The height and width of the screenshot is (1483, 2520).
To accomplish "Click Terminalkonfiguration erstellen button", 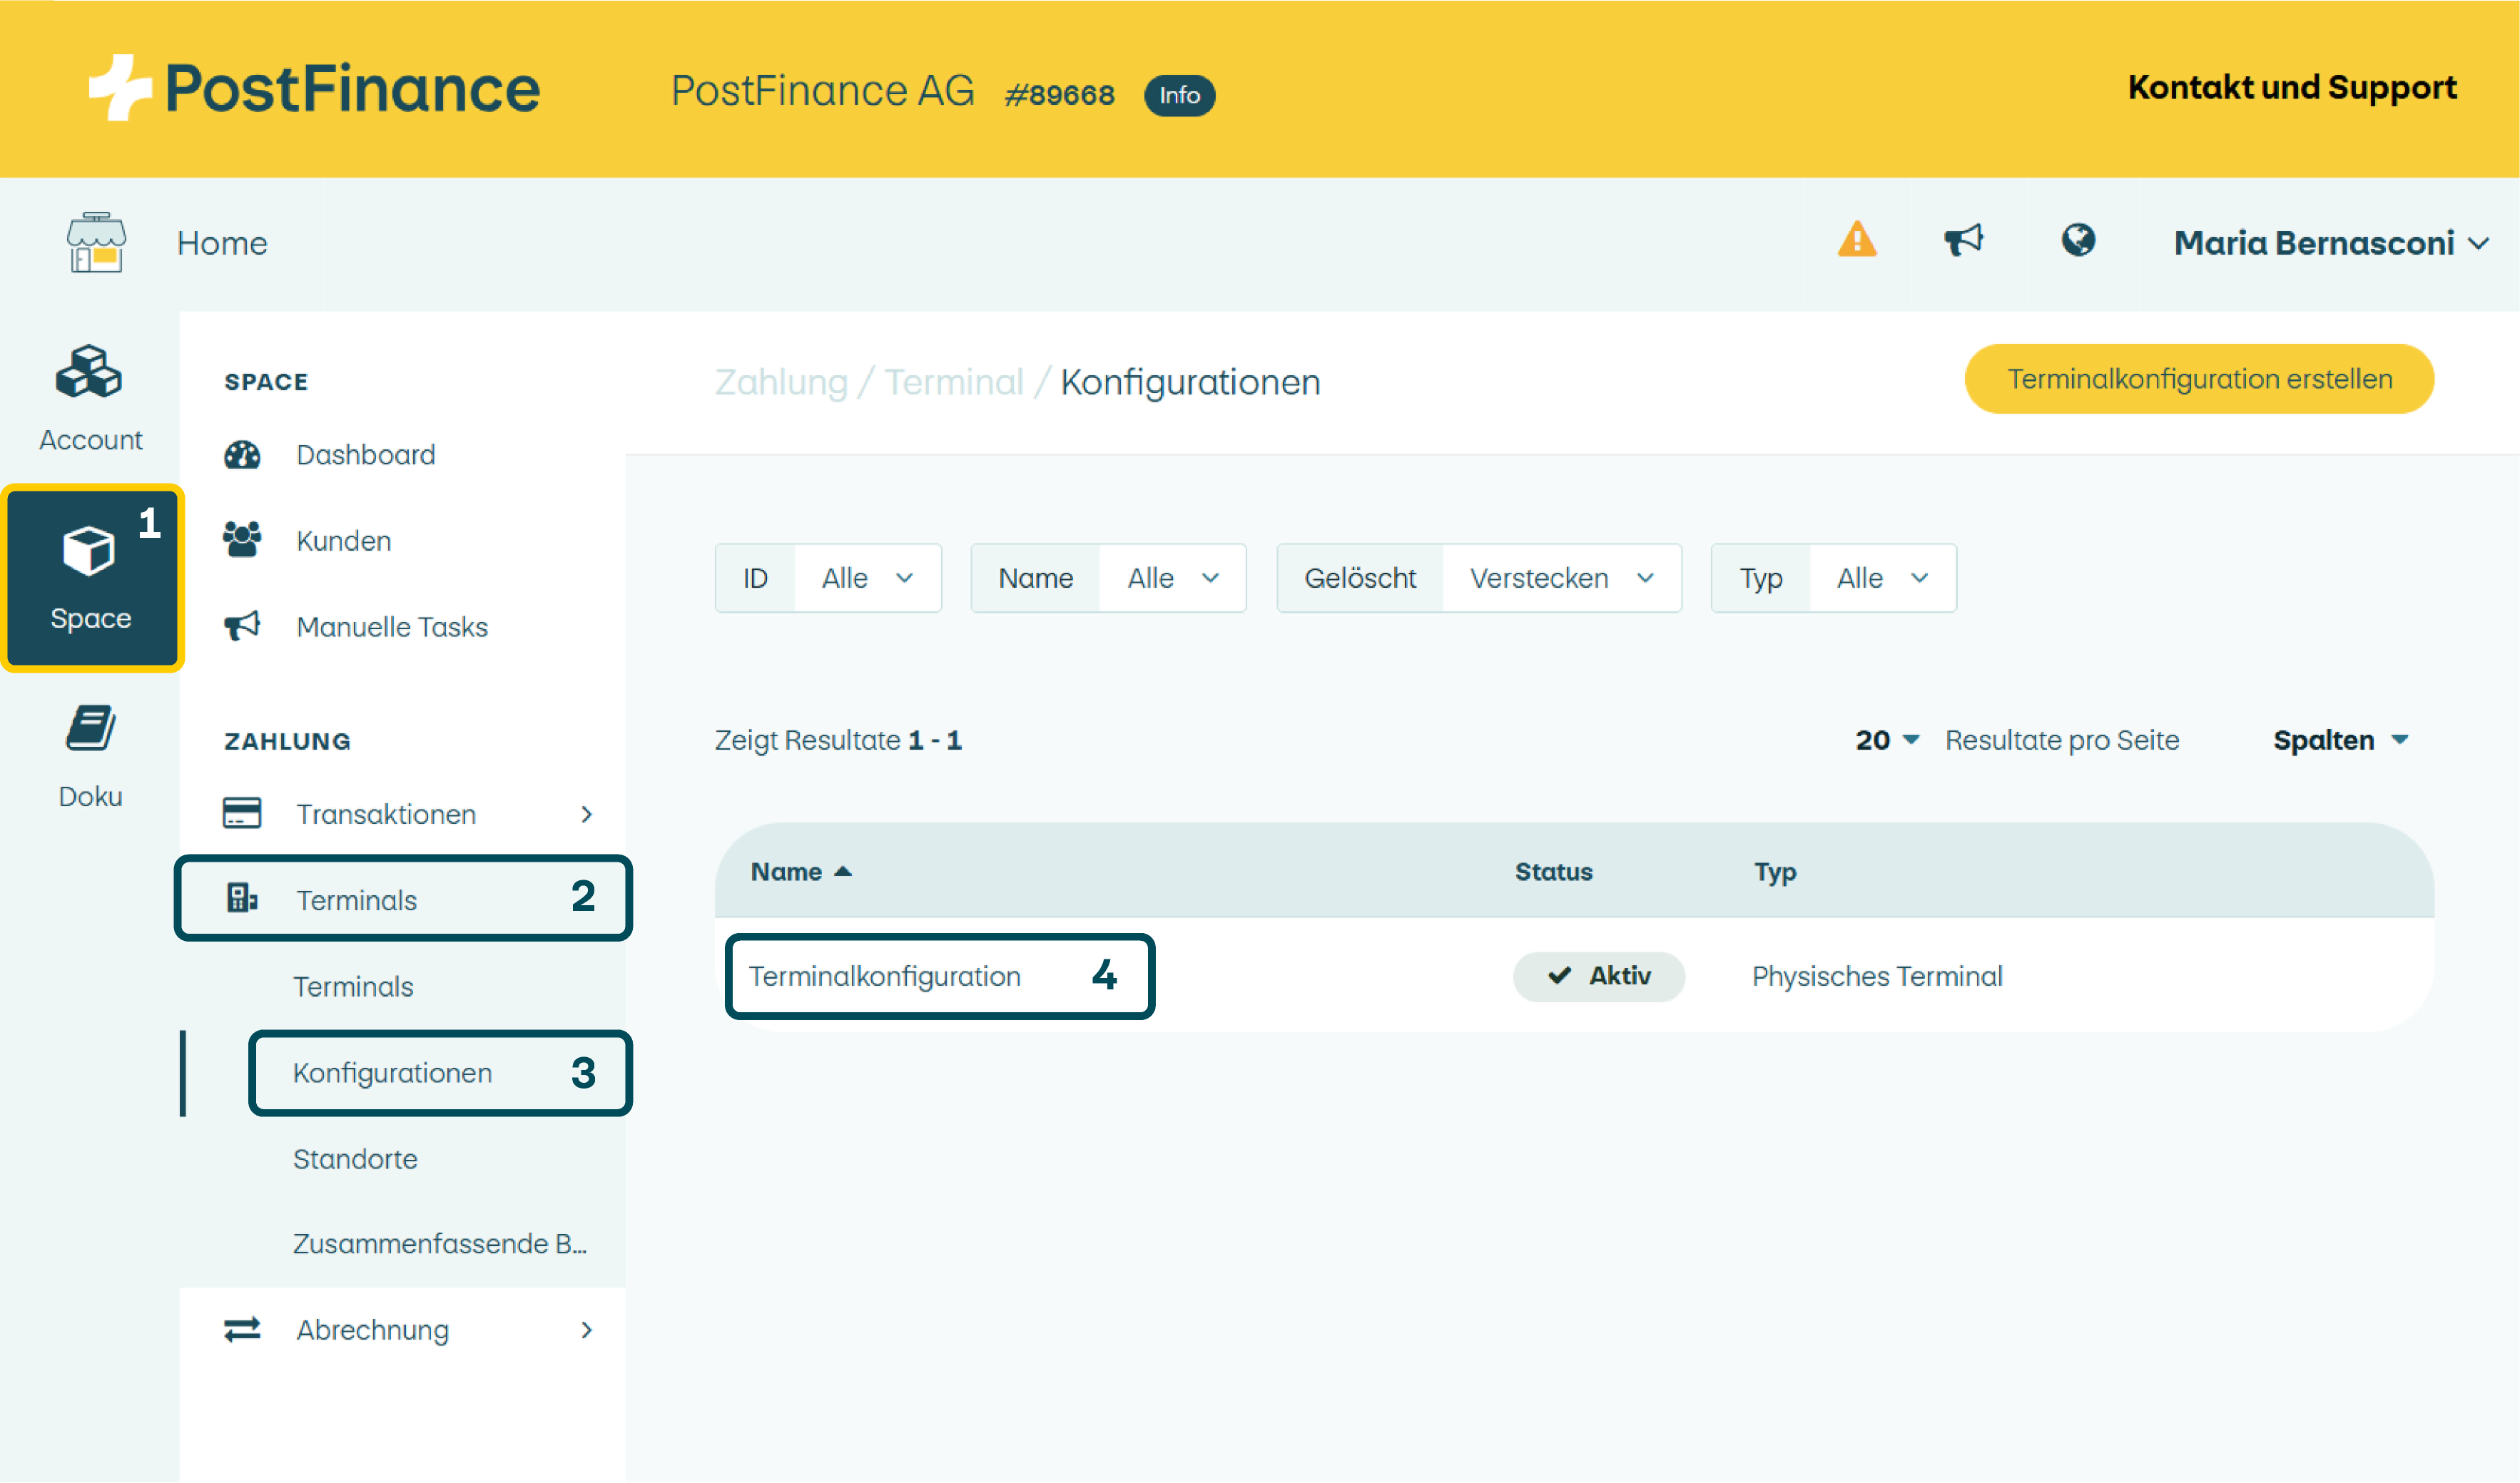I will click(2199, 379).
